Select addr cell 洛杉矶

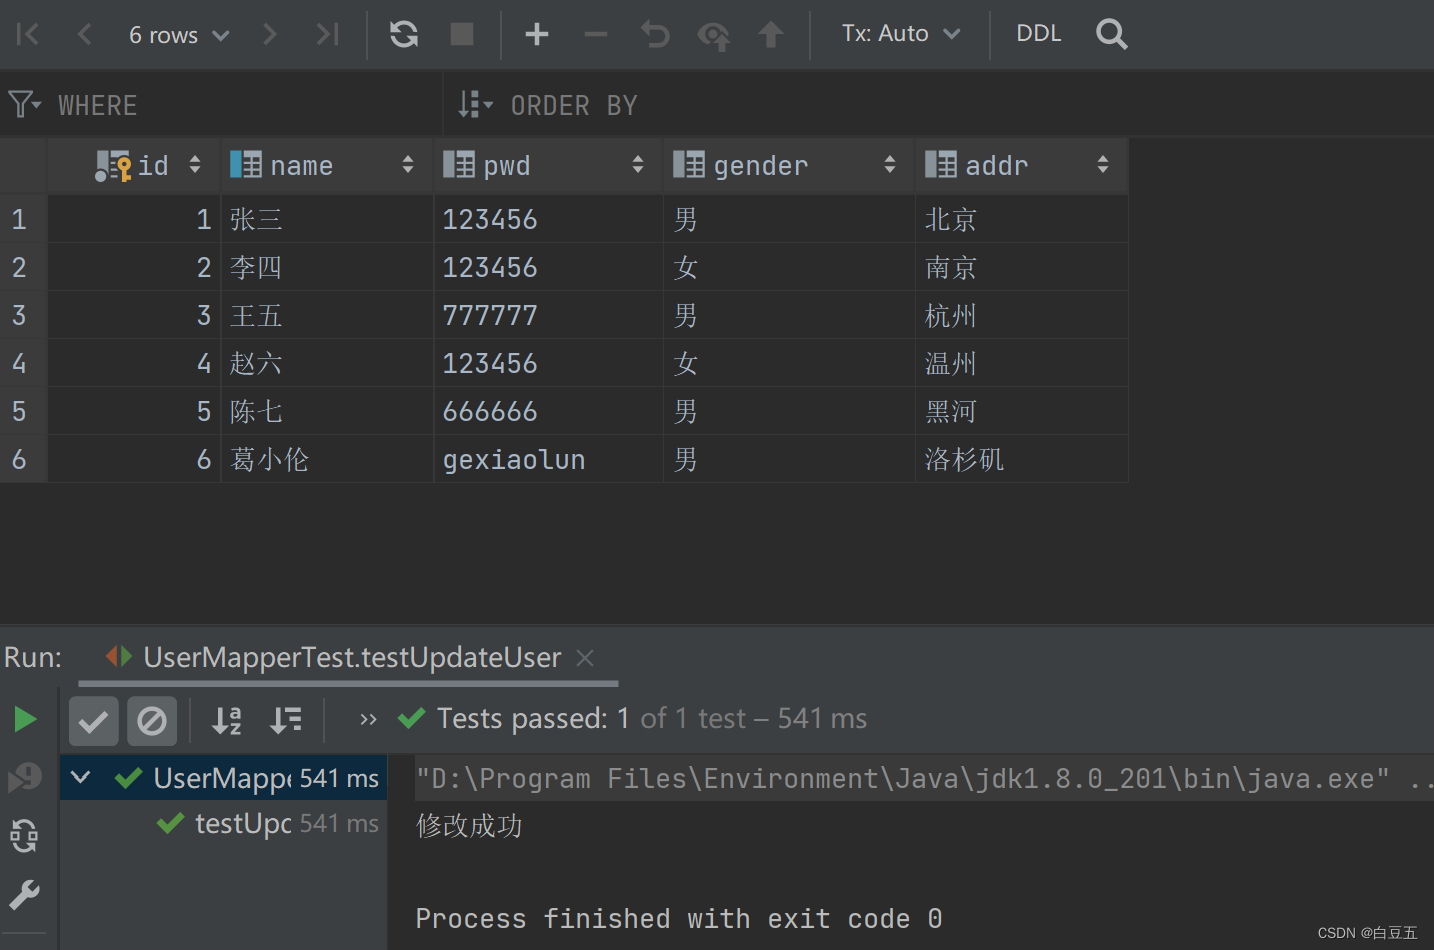pyautogui.click(x=1021, y=459)
